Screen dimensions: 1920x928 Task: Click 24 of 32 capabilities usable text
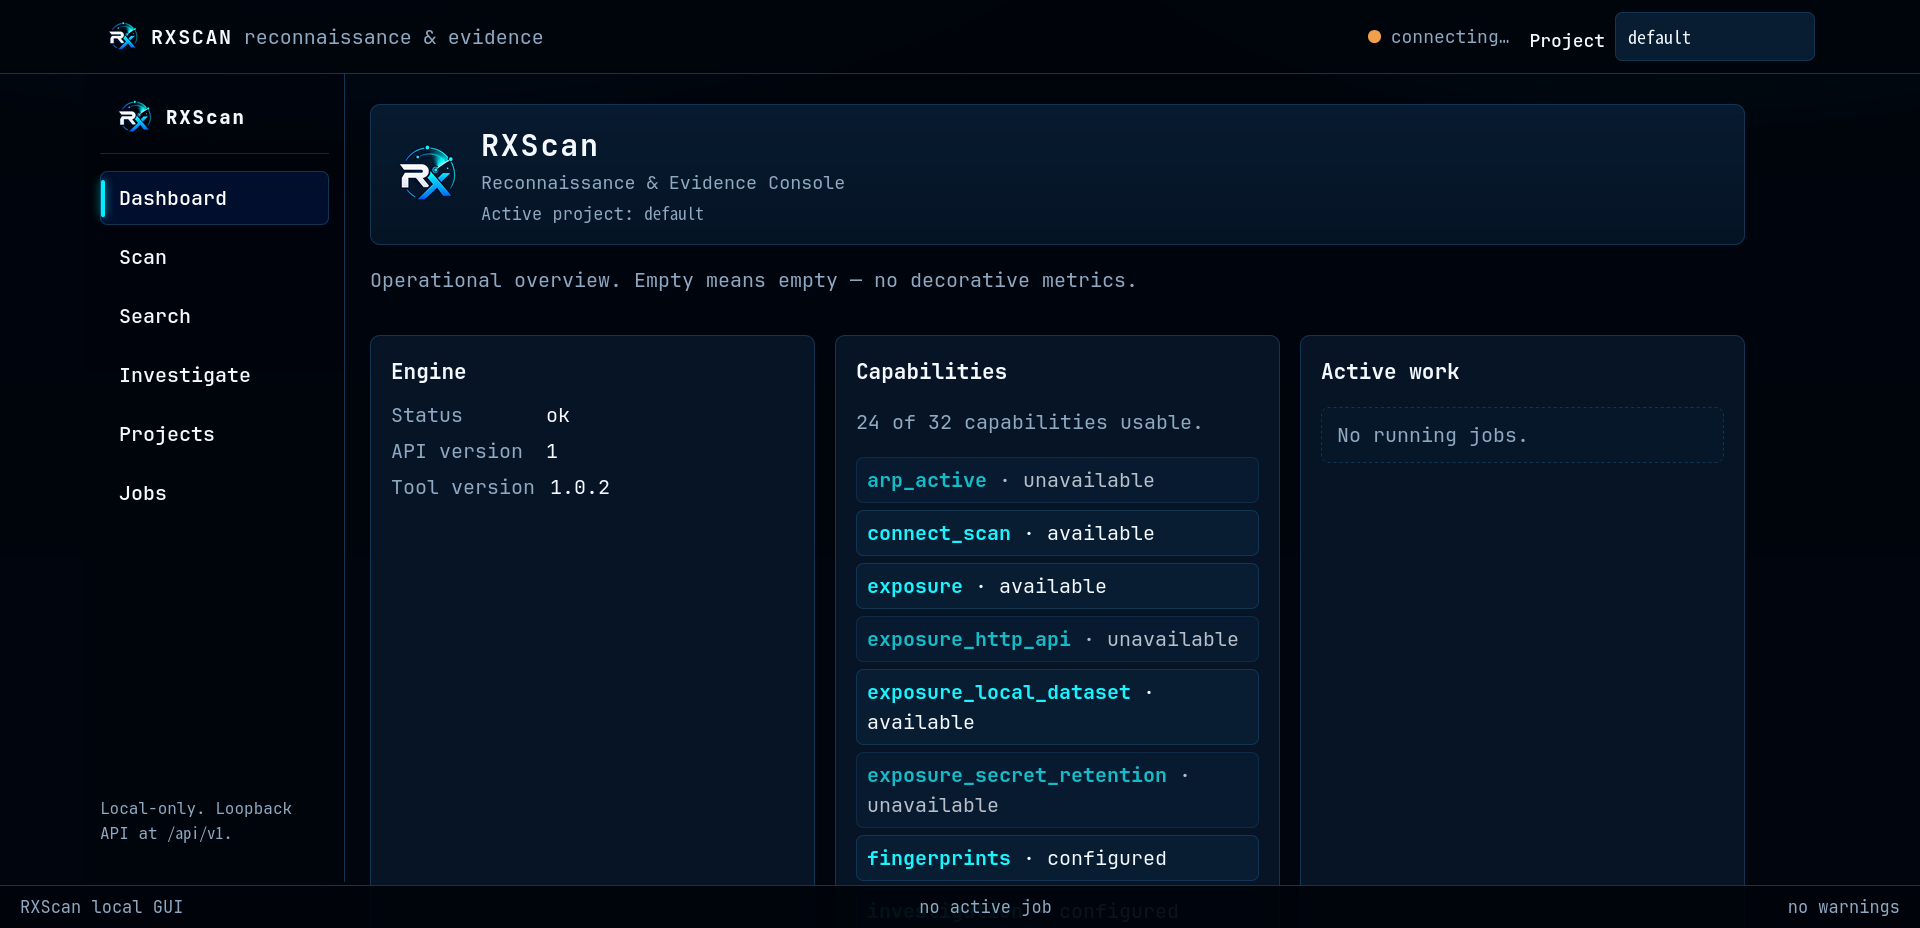click(x=1029, y=422)
